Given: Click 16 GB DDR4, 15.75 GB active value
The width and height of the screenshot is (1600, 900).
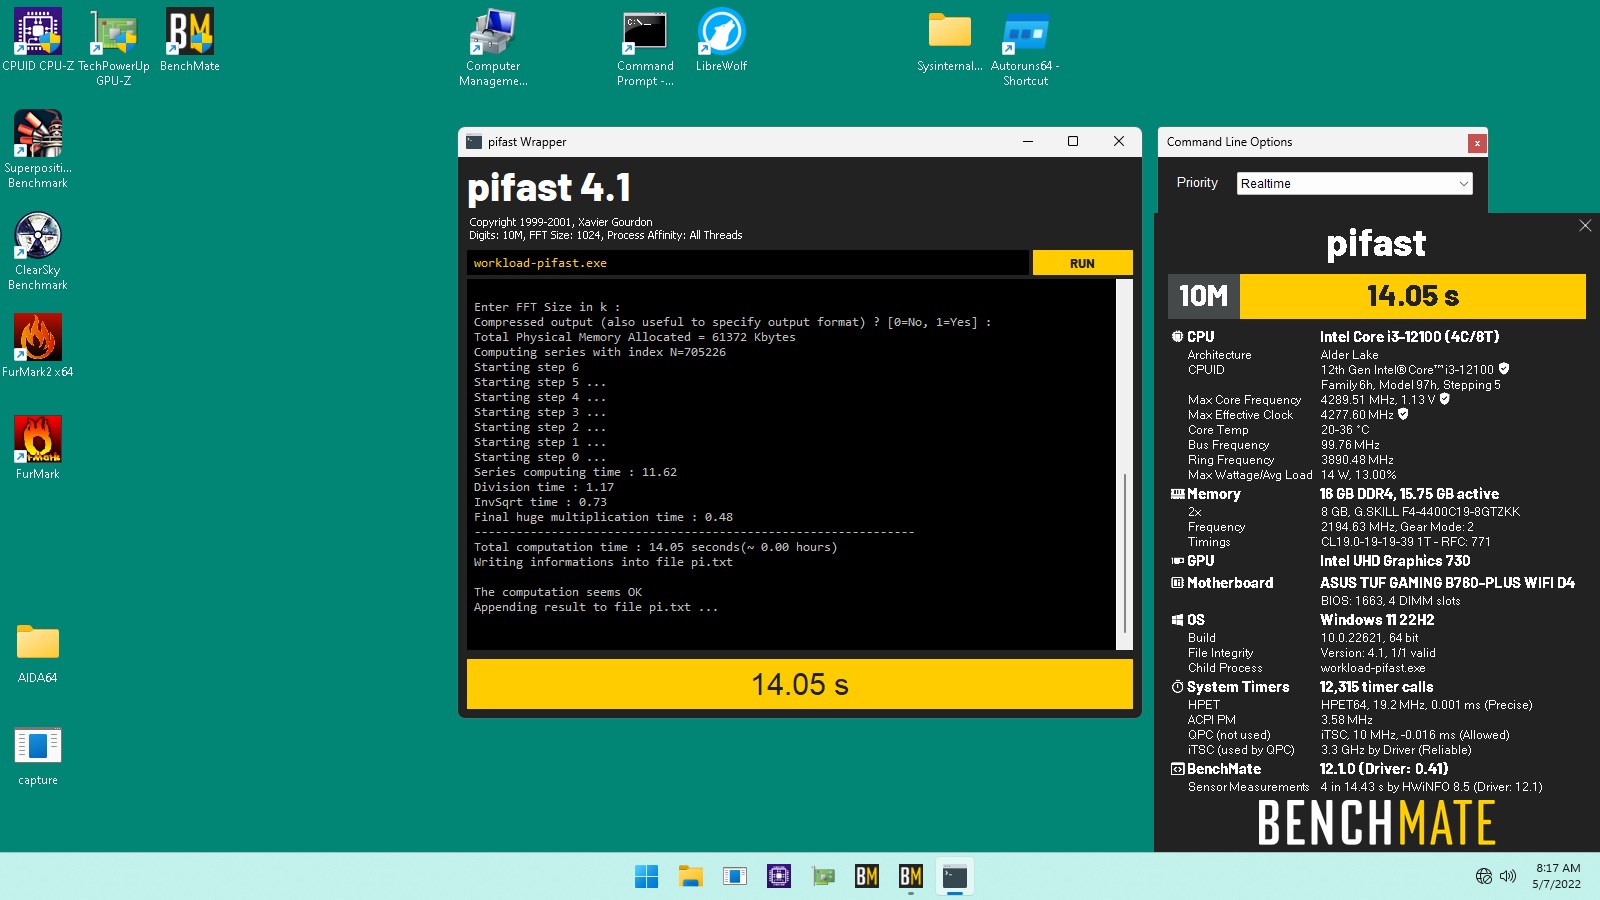Looking at the screenshot, I should coord(1409,494).
